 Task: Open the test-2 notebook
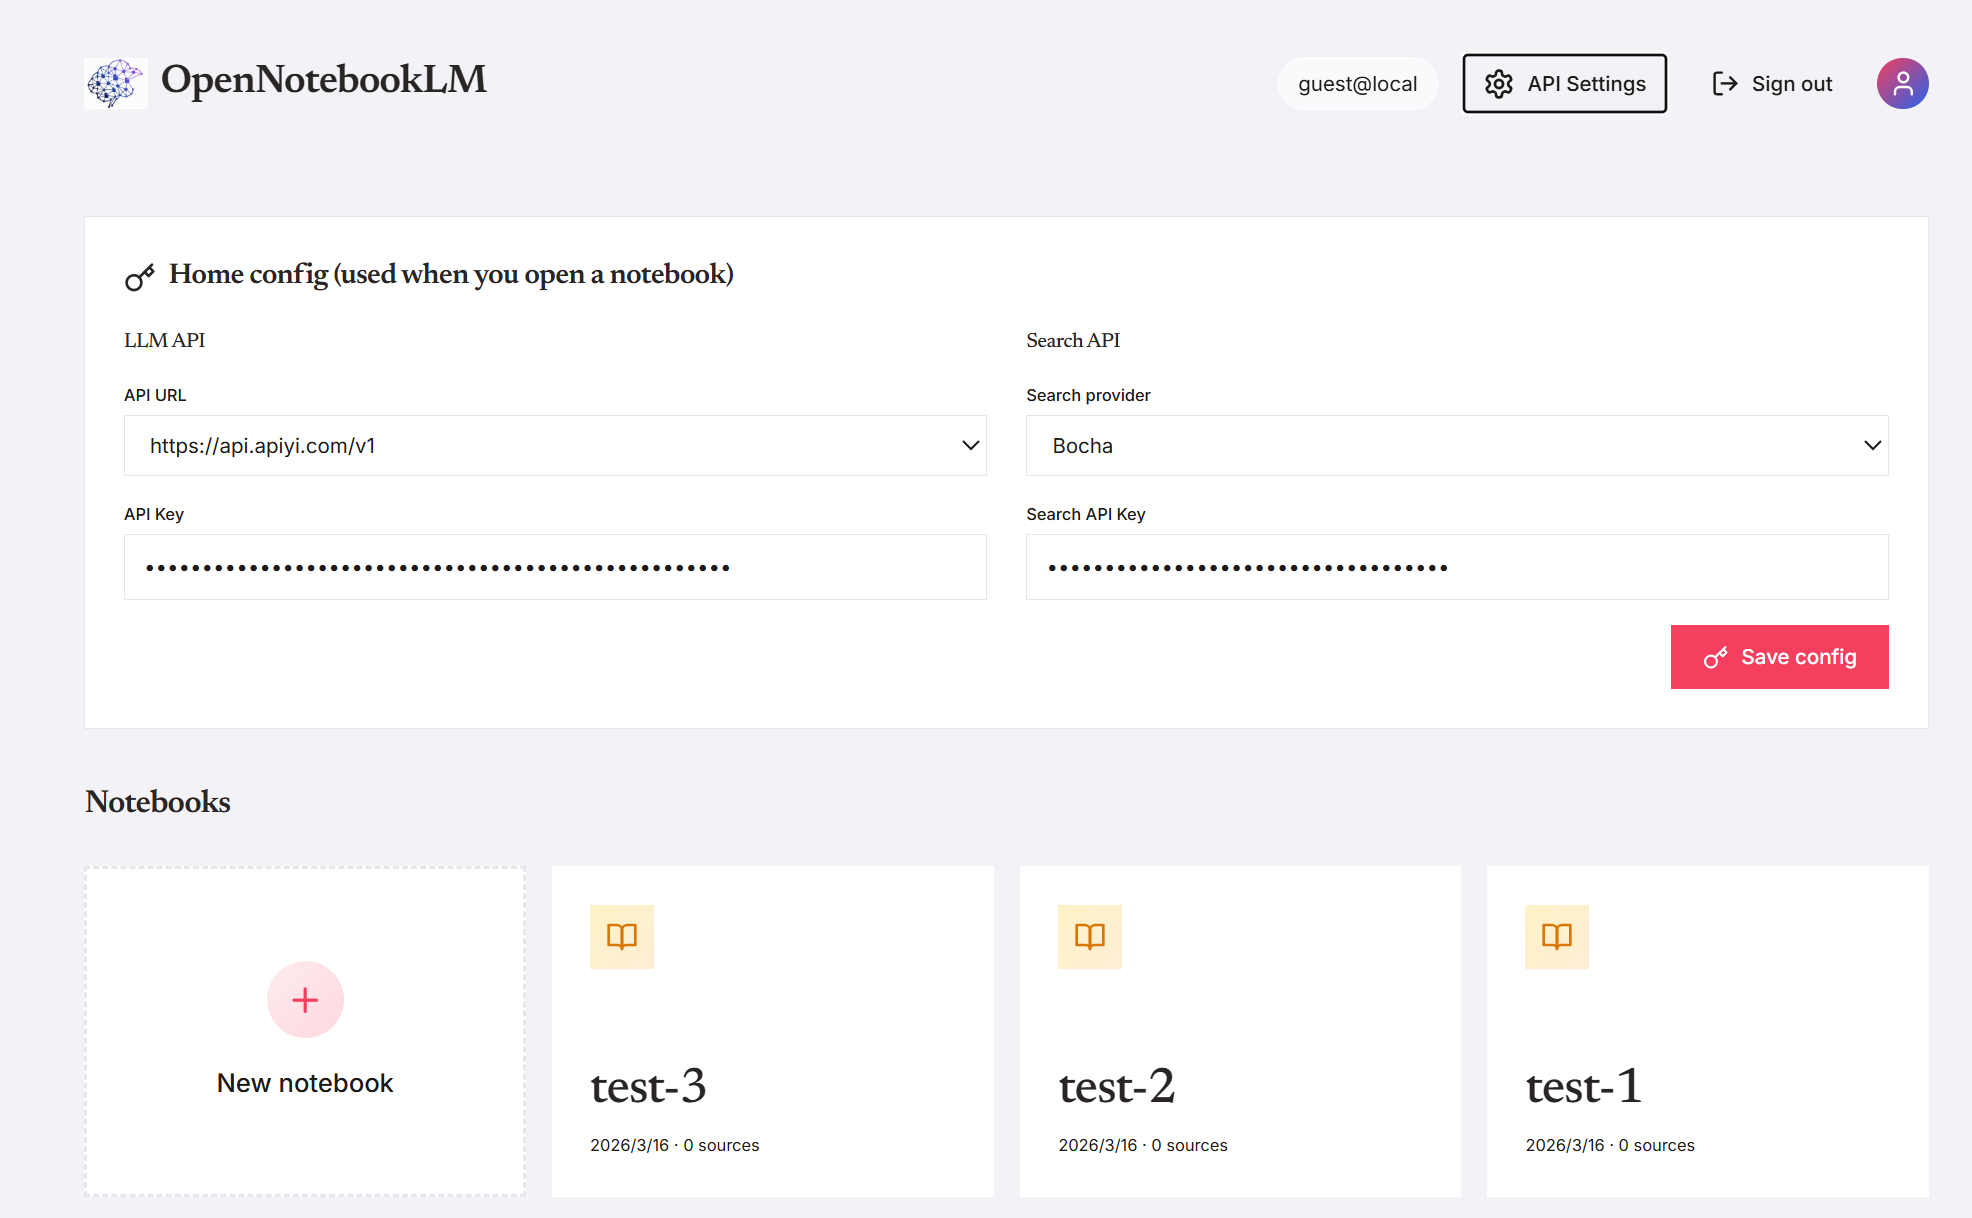pyautogui.click(x=1240, y=1031)
